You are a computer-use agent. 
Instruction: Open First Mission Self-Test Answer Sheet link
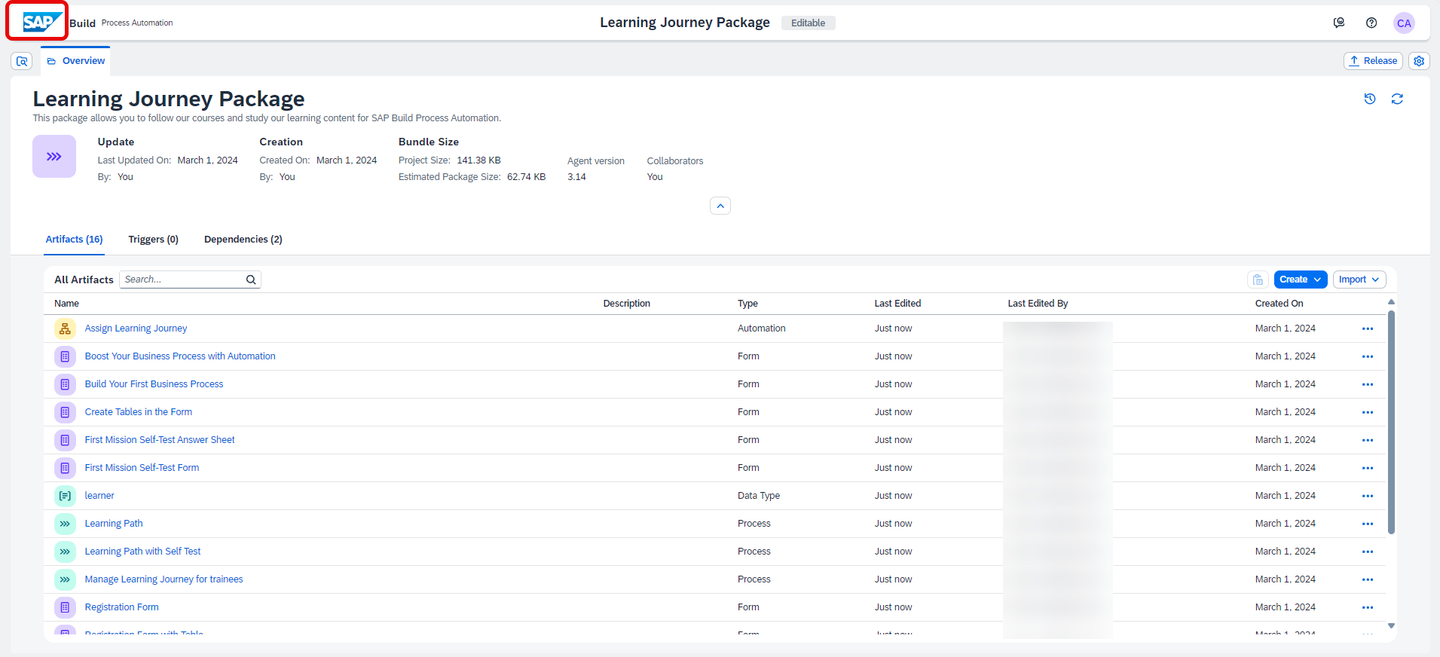click(x=160, y=440)
